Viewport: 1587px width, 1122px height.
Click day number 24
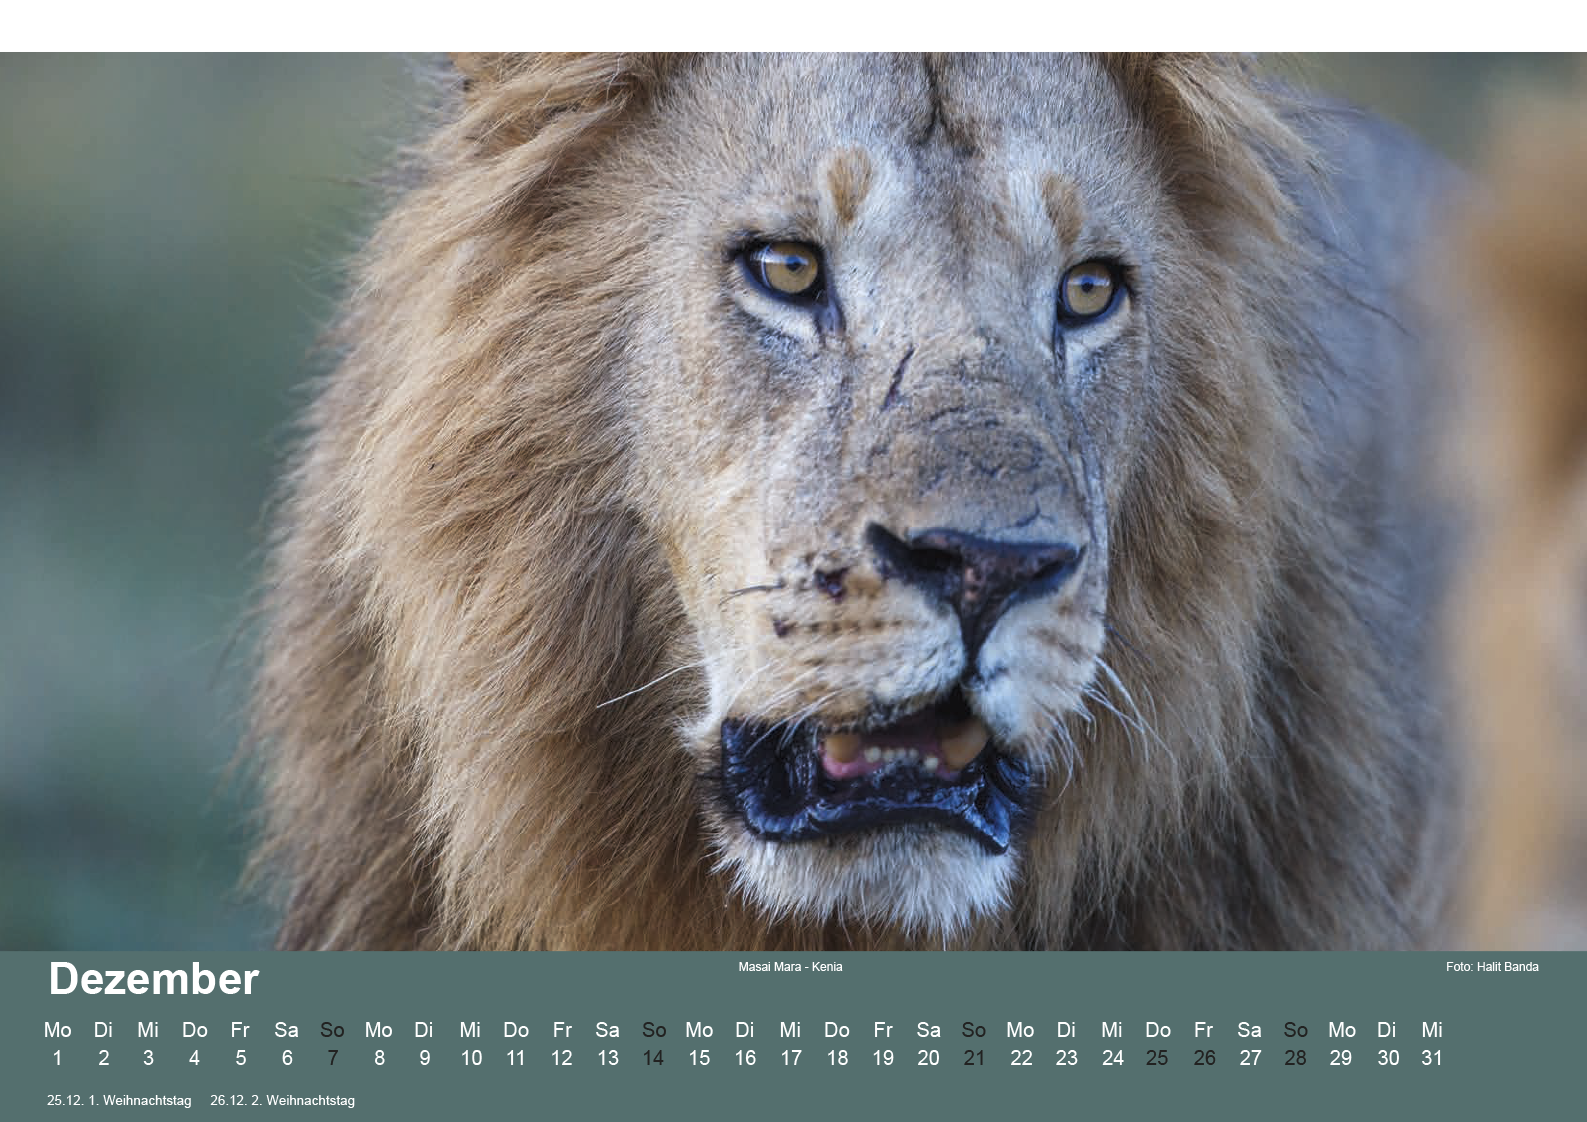(x=1112, y=1058)
